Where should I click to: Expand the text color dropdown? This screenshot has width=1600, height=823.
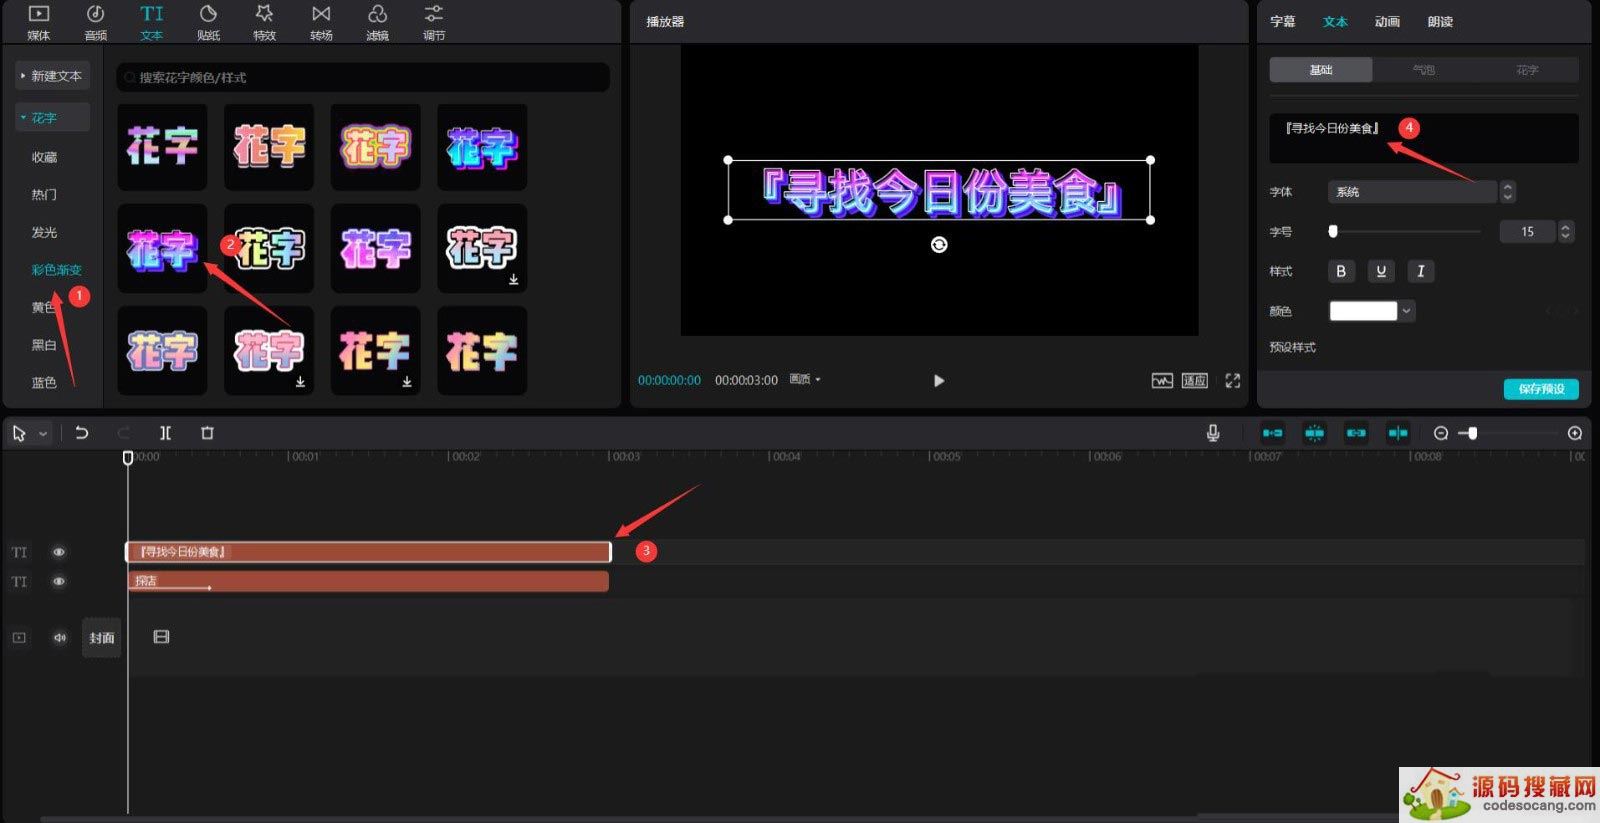(1406, 311)
